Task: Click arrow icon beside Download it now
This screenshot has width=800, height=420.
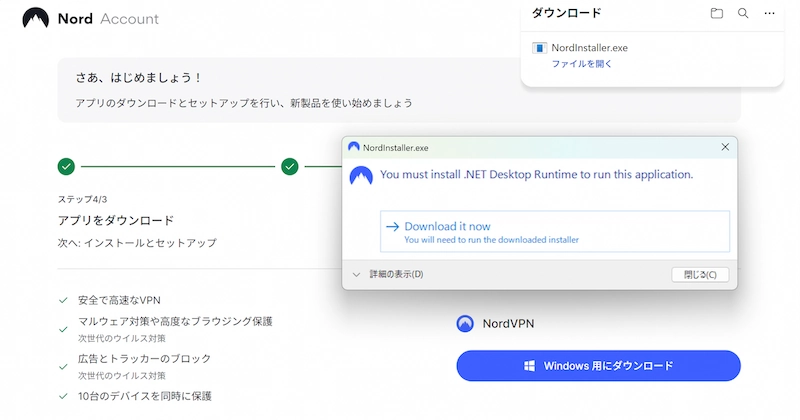Action: tap(392, 227)
